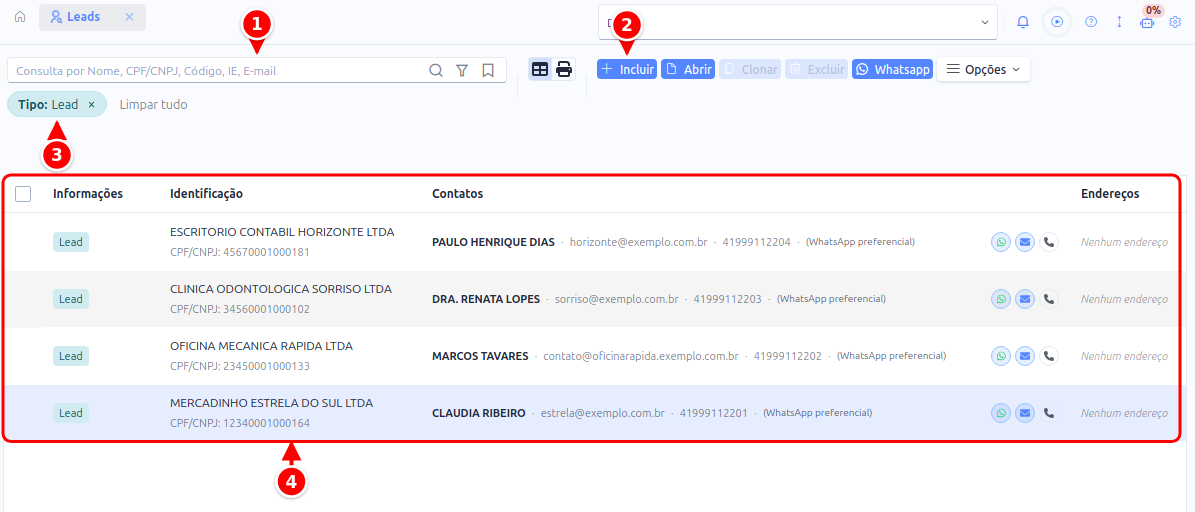Email icon for Dra. Renata Lopes

pos(1025,299)
